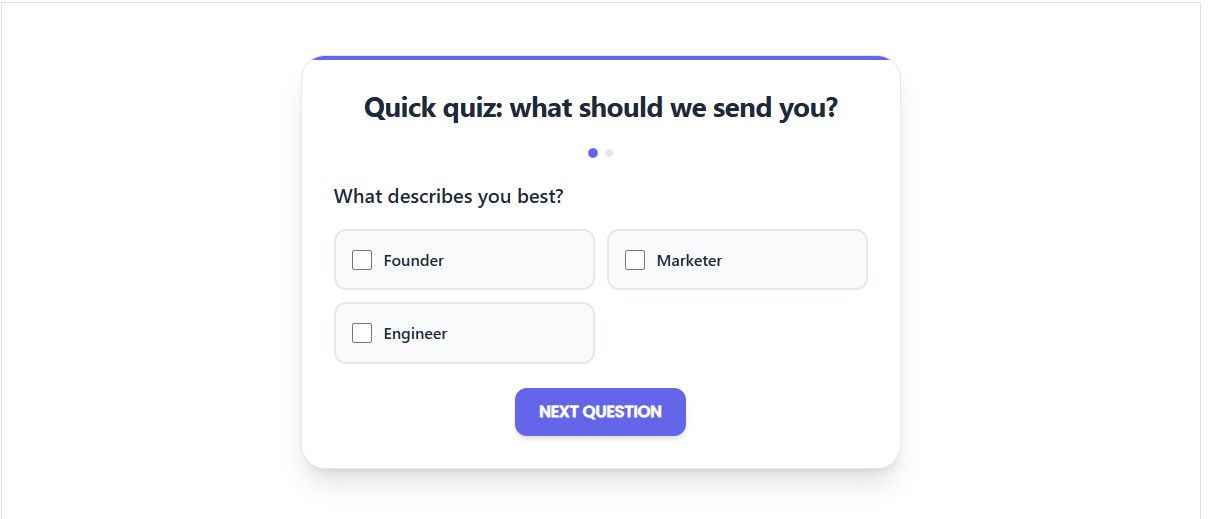The image size is (1211, 519).
Task: Click the "Quick quiz" heading text
Action: pyautogui.click(x=432, y=107)
